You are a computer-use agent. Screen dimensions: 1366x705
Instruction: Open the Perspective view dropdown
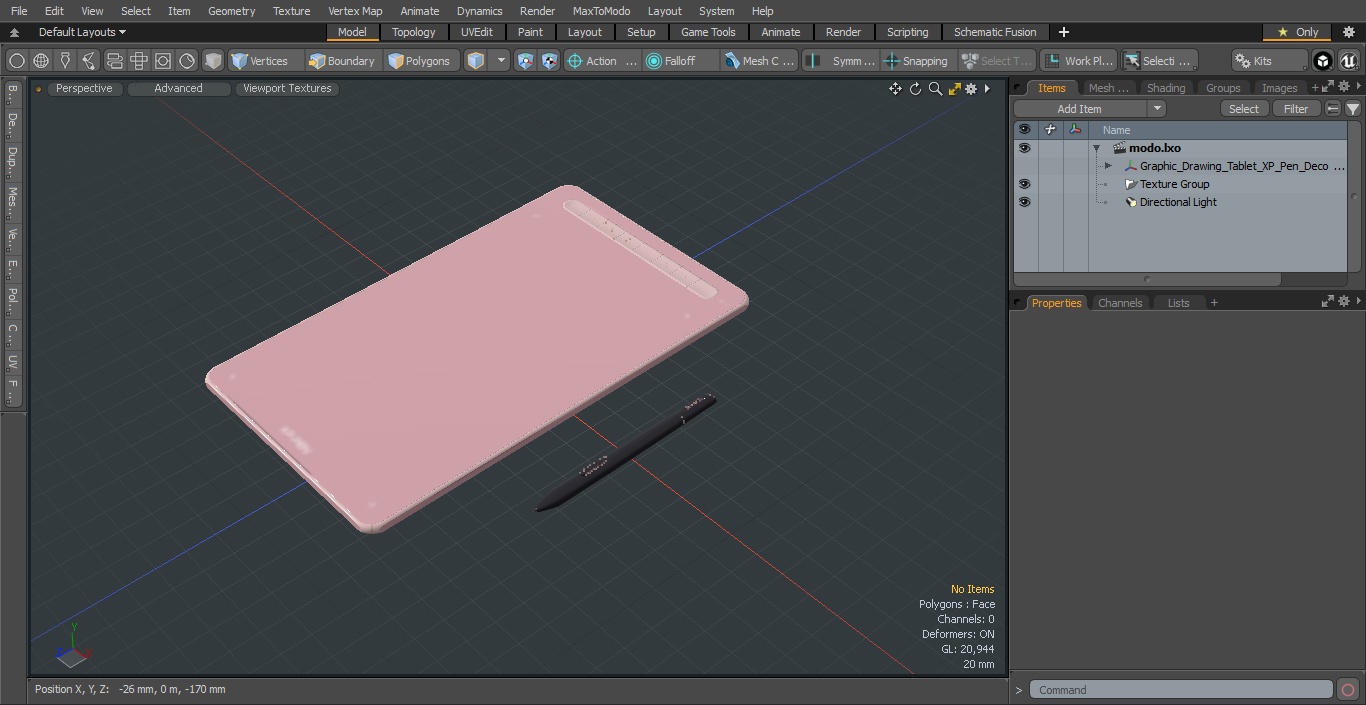coord(84,88)
